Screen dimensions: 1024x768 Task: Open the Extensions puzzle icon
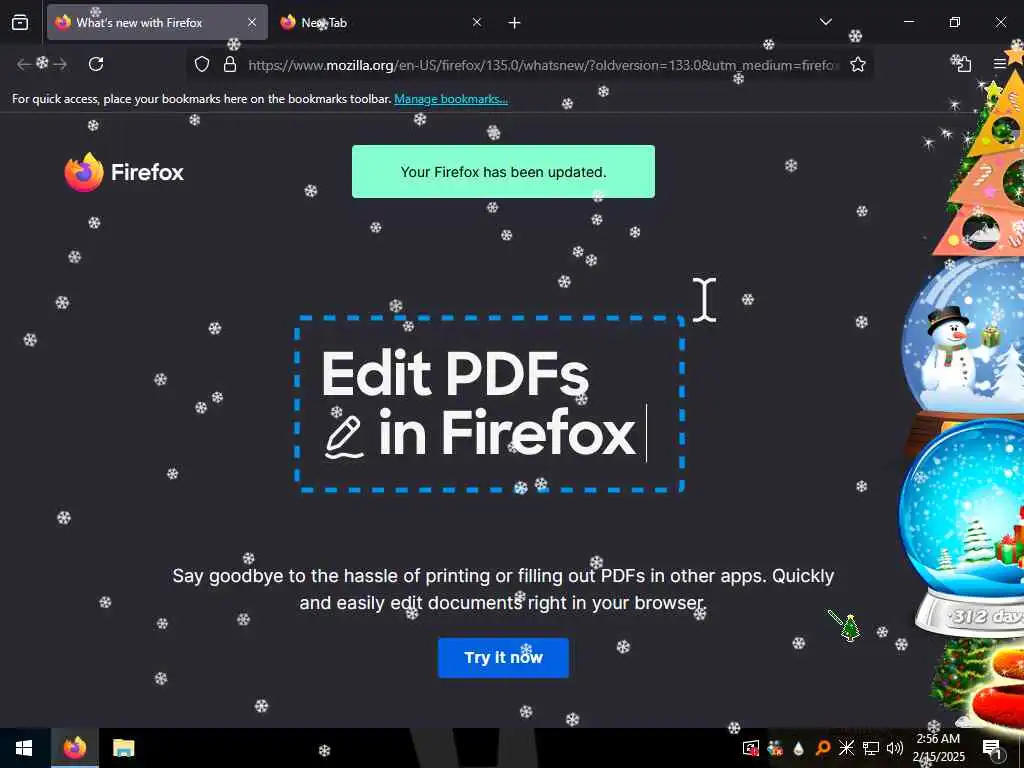[962, 64]
